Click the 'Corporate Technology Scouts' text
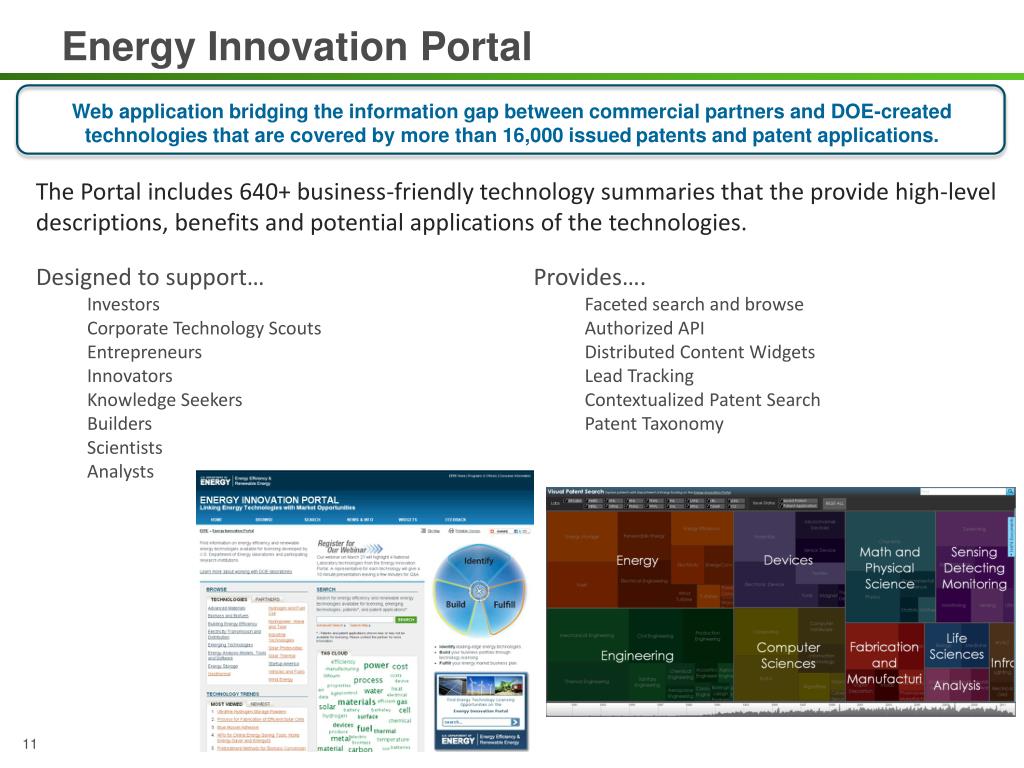This screenshot has height=768, width=1024. pos(204,328)
